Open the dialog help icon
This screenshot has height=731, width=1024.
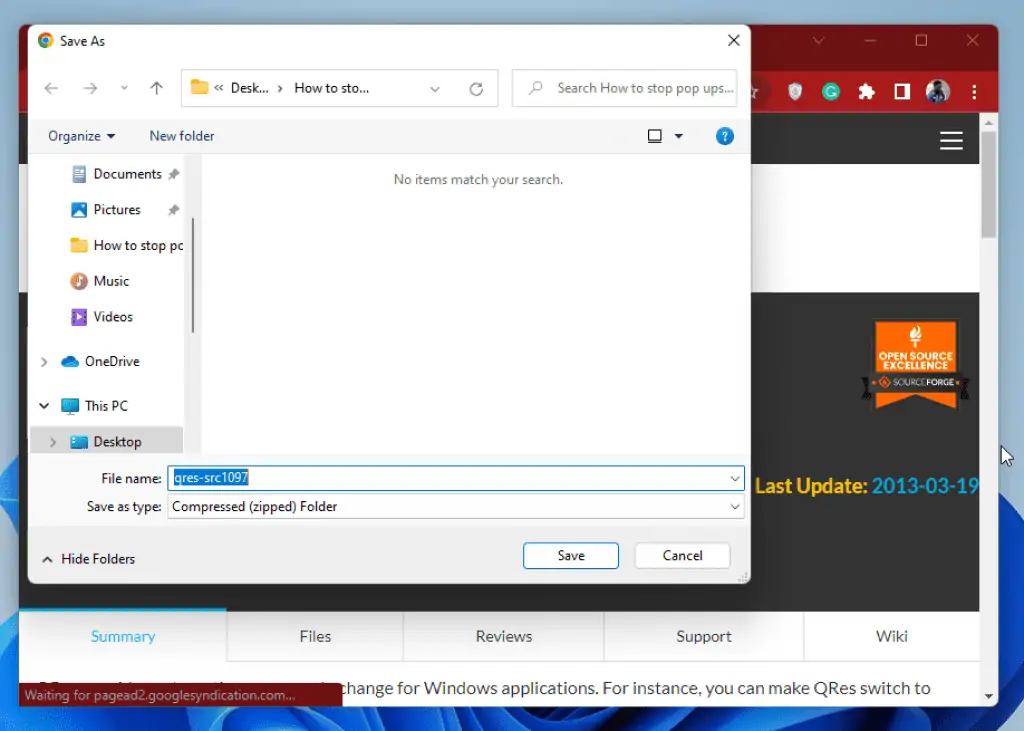tap(724, 135)
